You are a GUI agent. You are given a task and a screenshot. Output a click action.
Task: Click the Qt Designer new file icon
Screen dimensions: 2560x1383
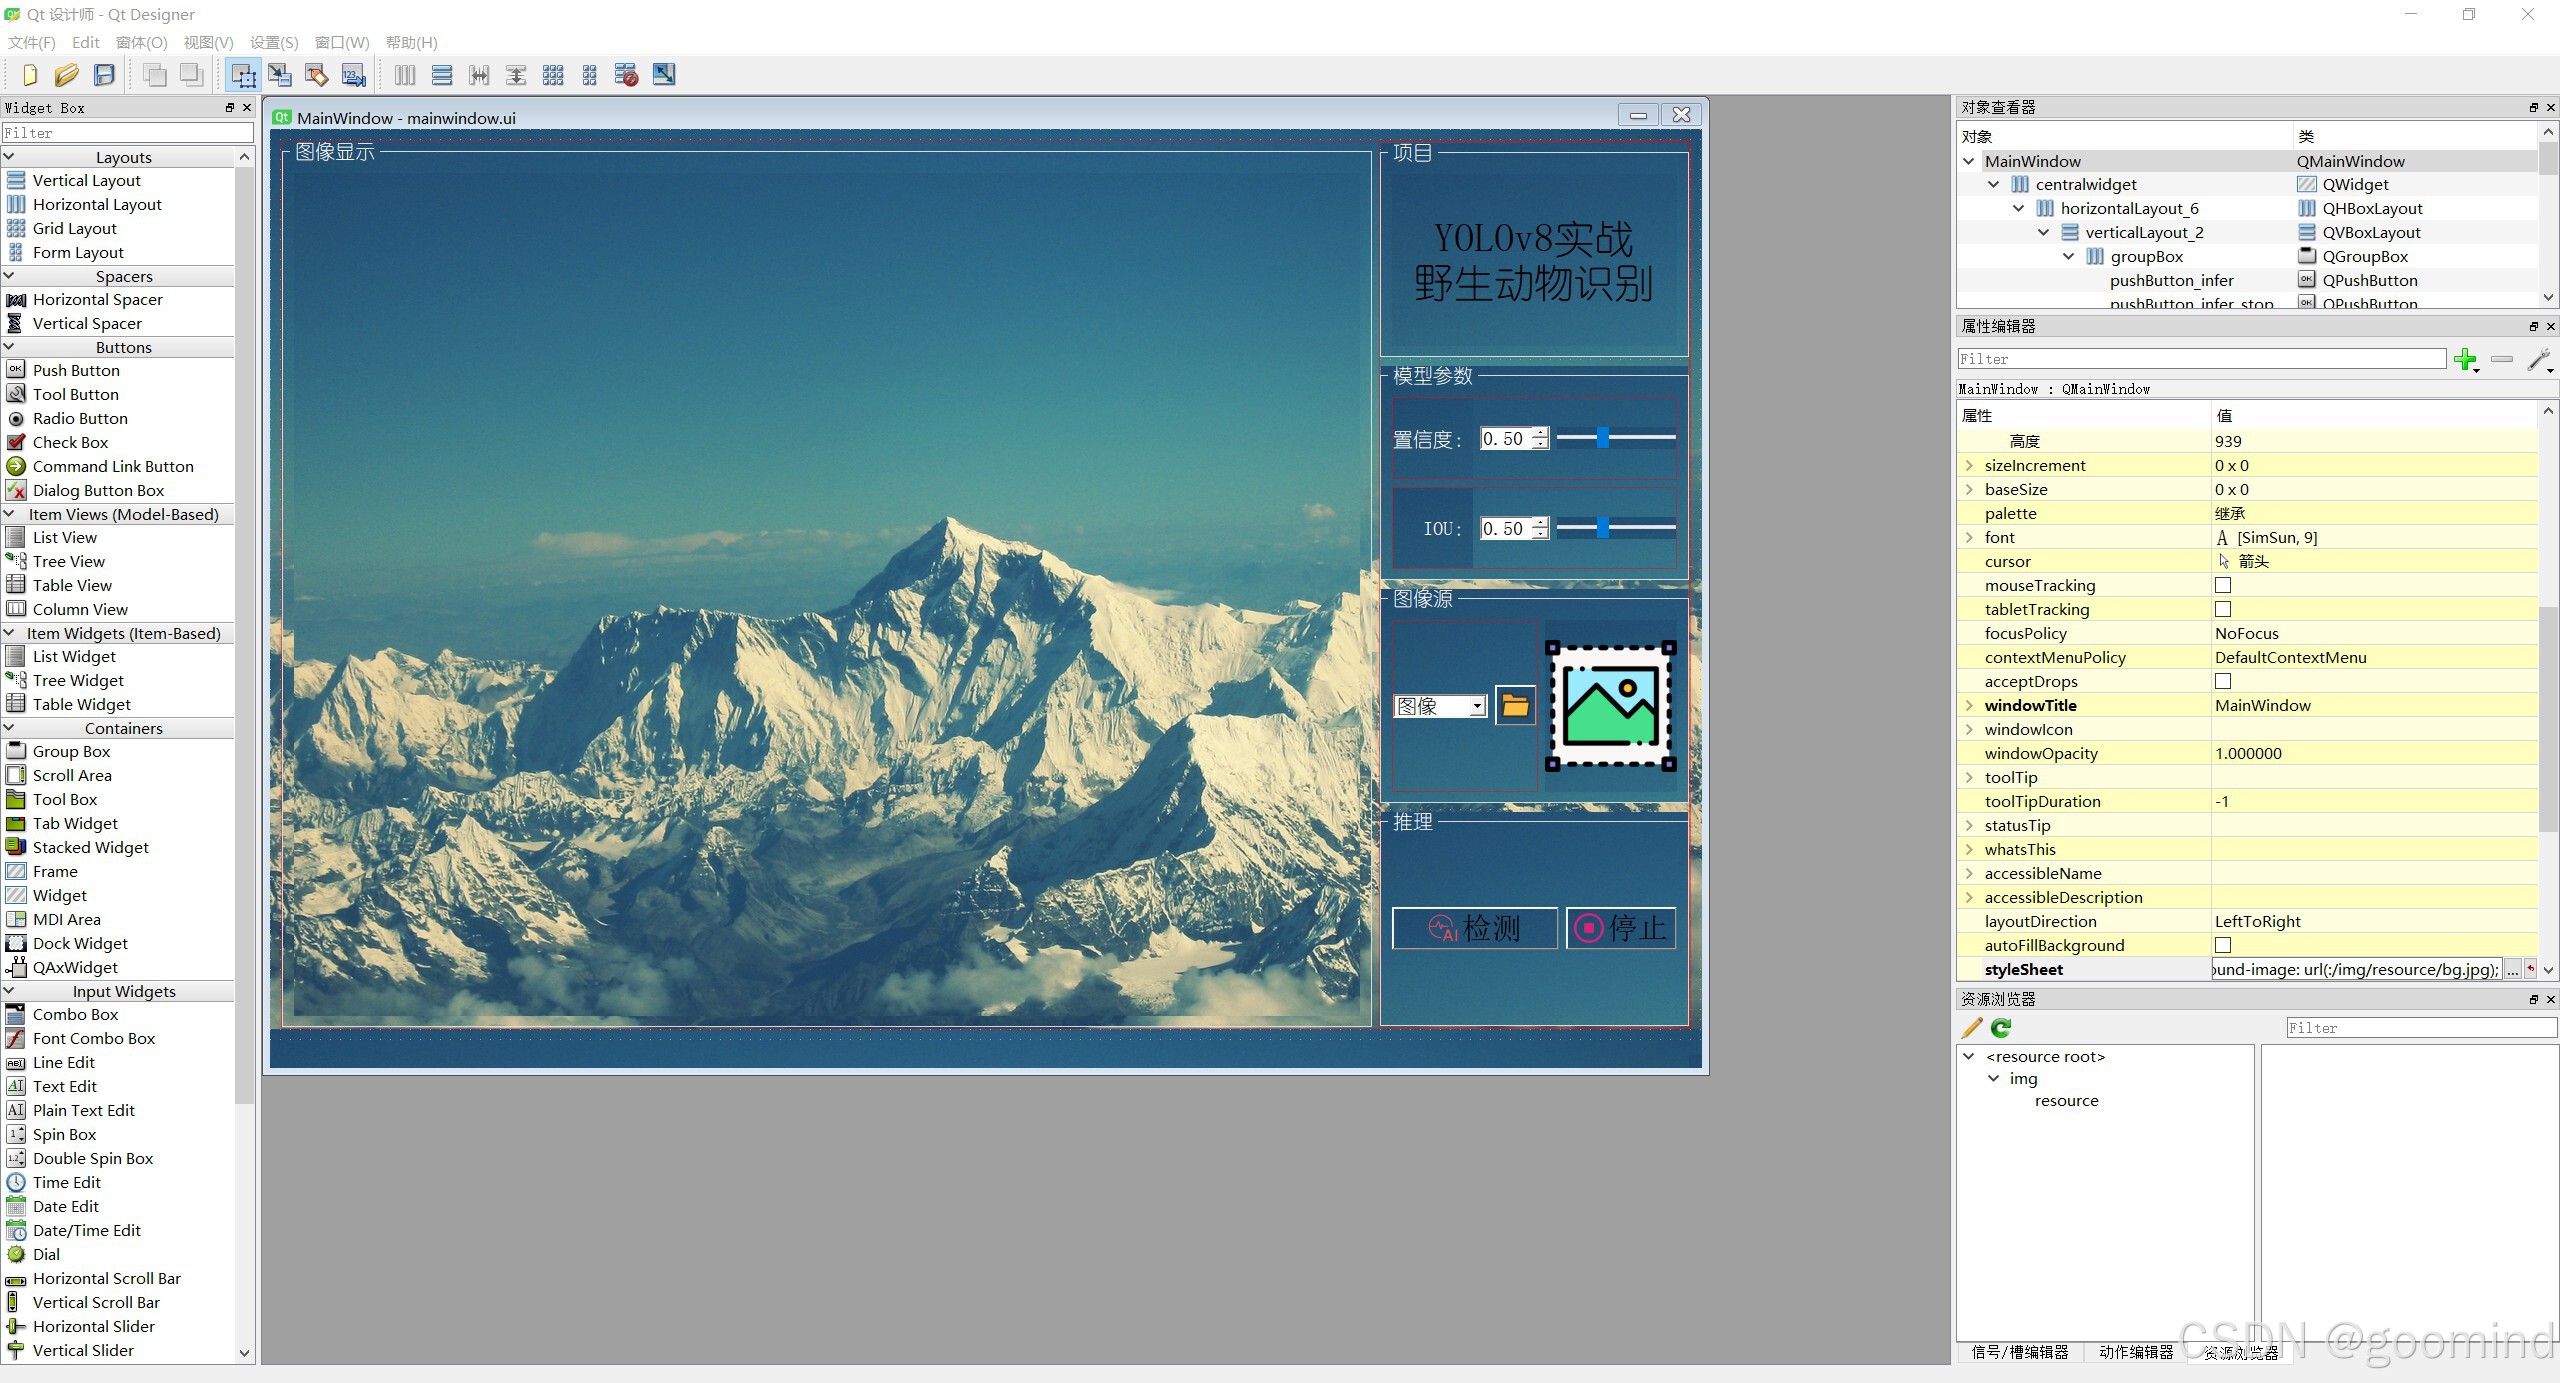(29, 73)
